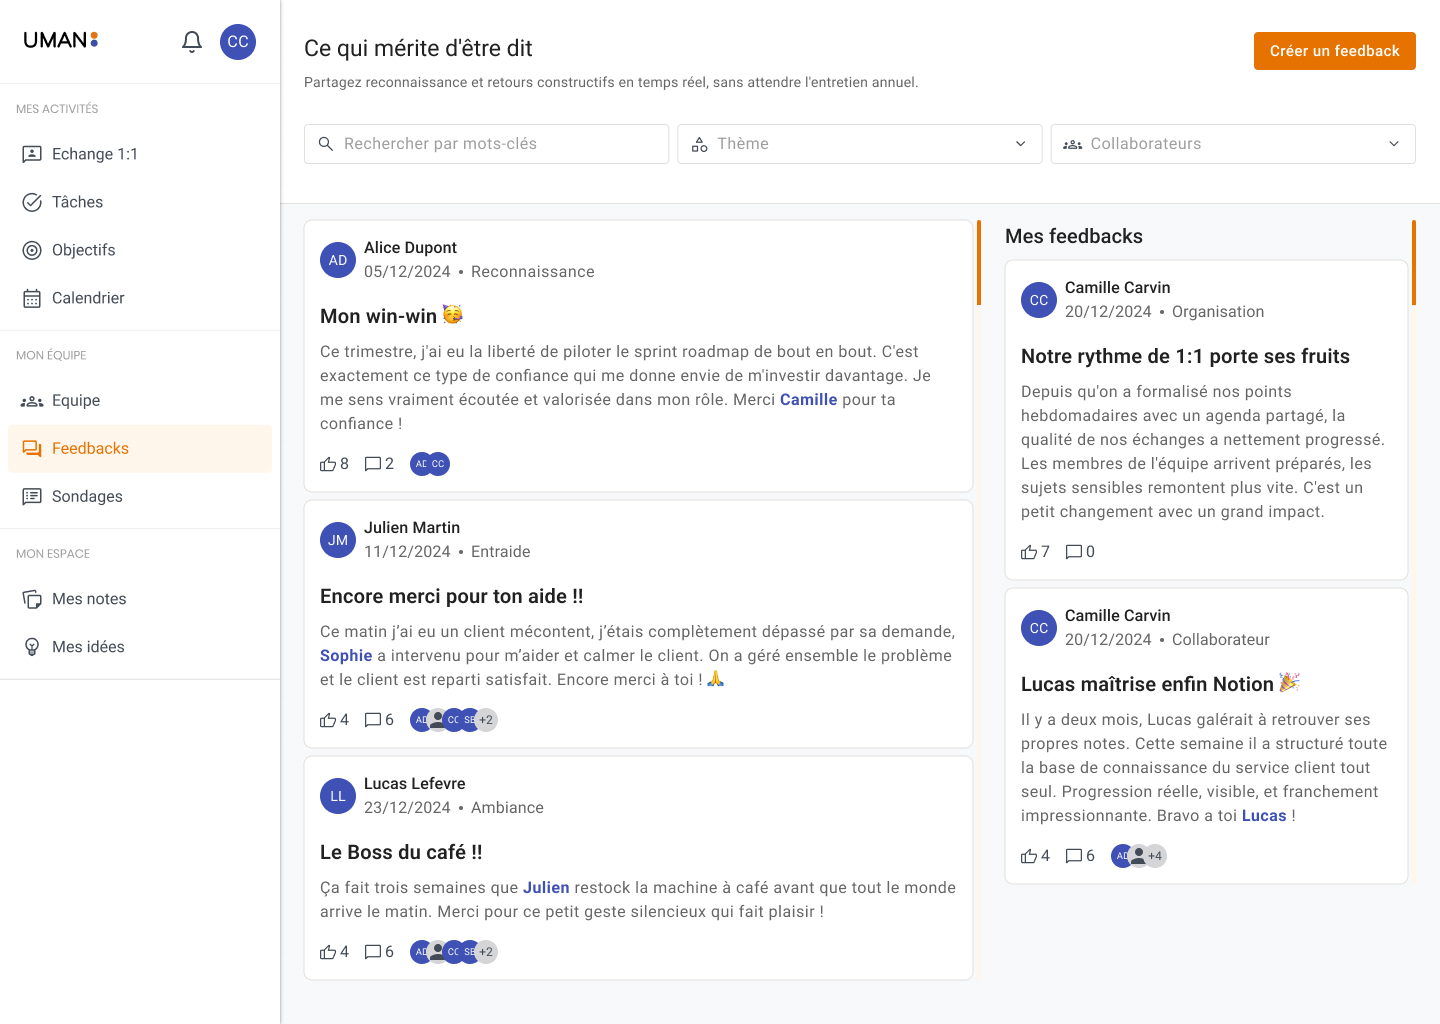The width and height of the screenshot is (1440, 1024).
Task: Expand extra reactions on Julien's post
Action: pos(487,720)
